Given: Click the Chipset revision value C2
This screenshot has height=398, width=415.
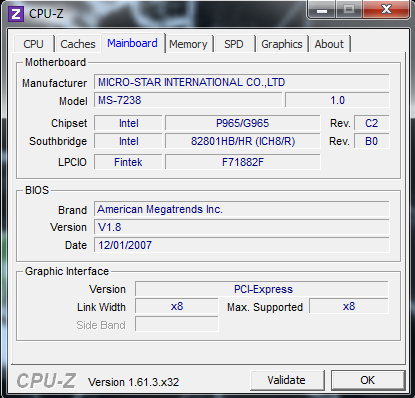Looking at the screenshot, I should point(371,123).
